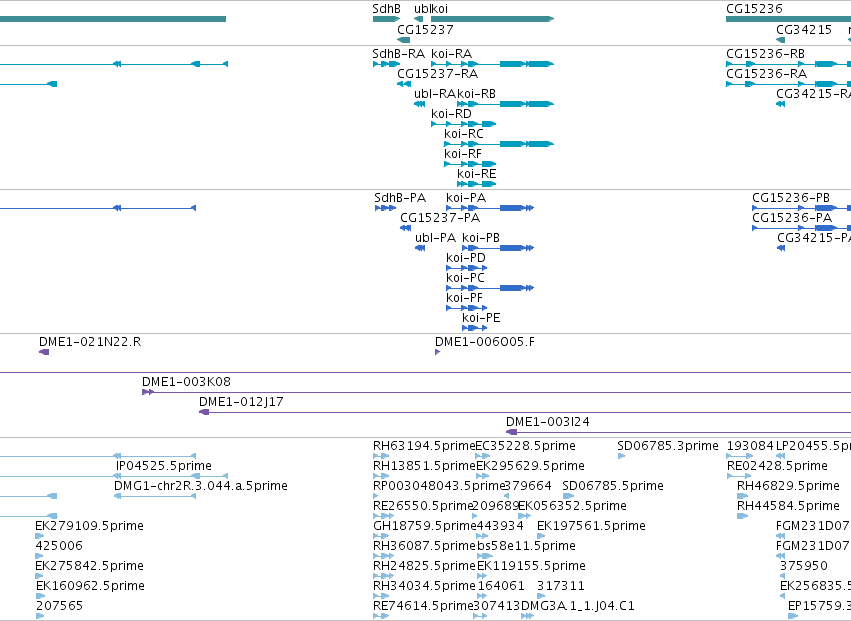851x621 pixels.
Task: Click the EC35228.5prime EST label
Action: pos(525,446)
